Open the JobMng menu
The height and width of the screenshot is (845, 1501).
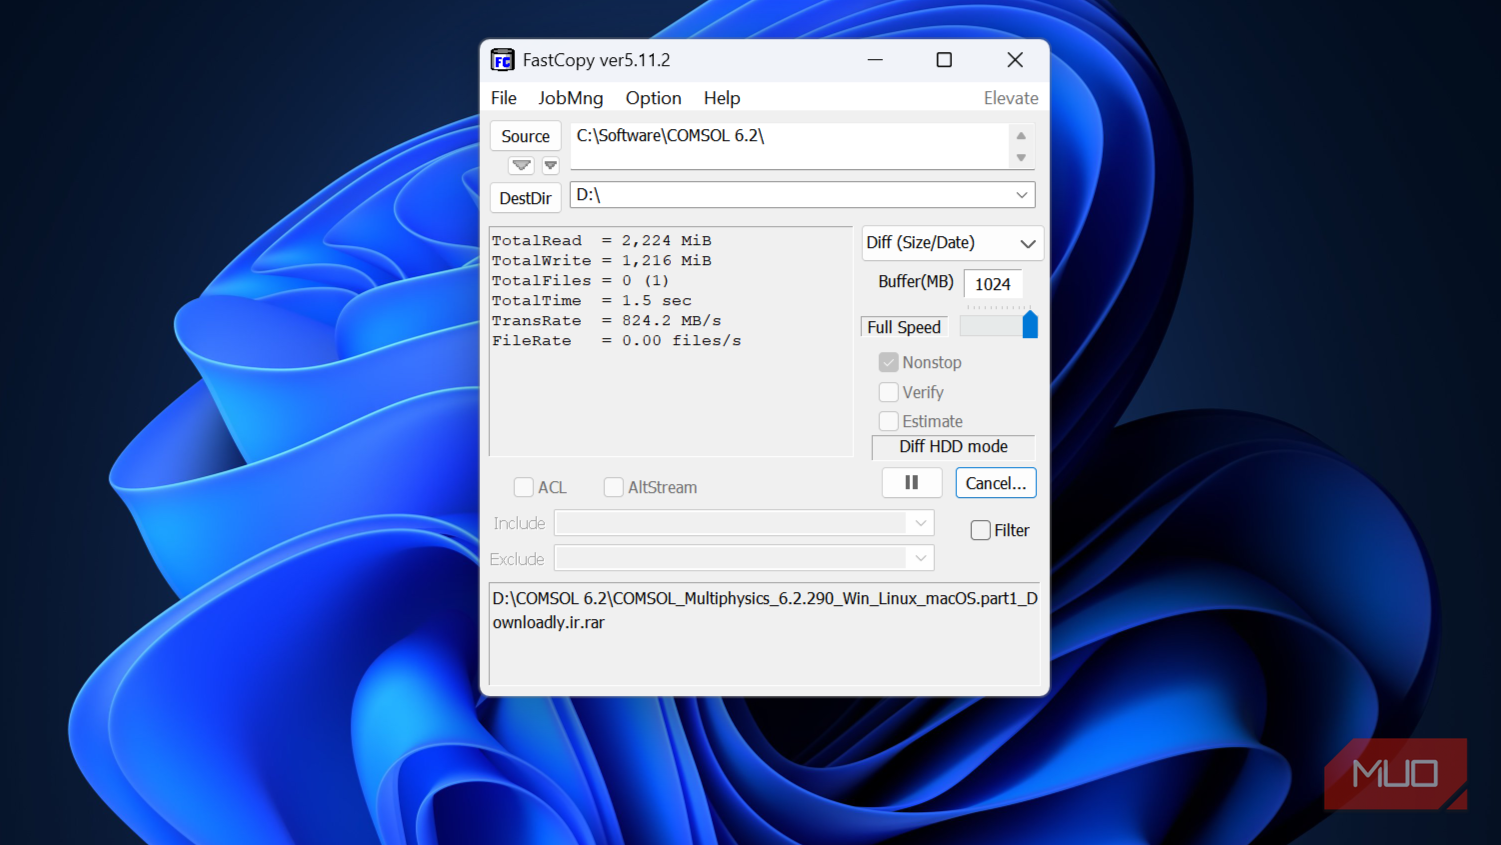click(570, 98)
